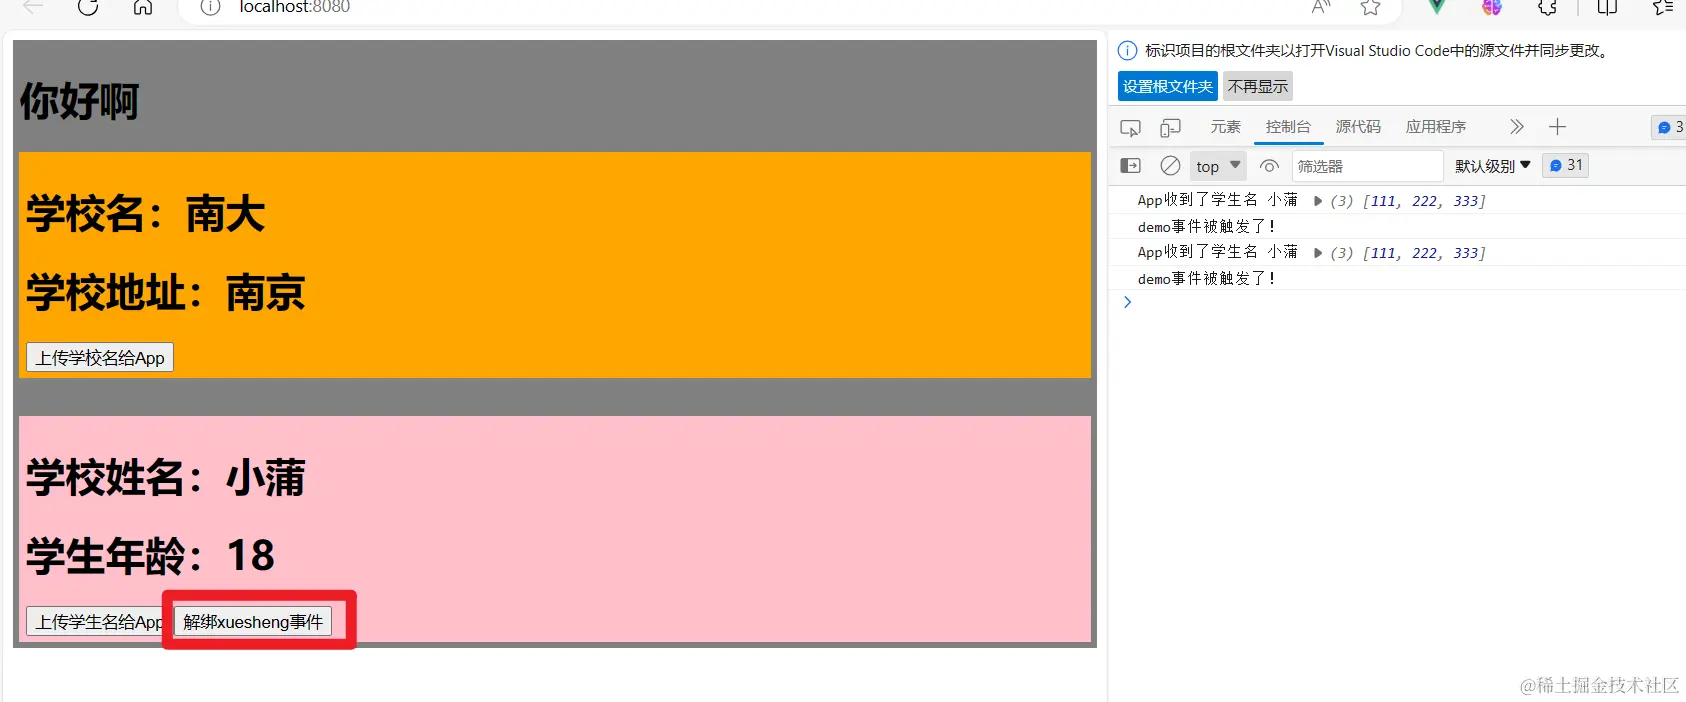Activate the read aloud icon
The width and height of the screenshot is (1686, 702).
tap(1321, 7)
